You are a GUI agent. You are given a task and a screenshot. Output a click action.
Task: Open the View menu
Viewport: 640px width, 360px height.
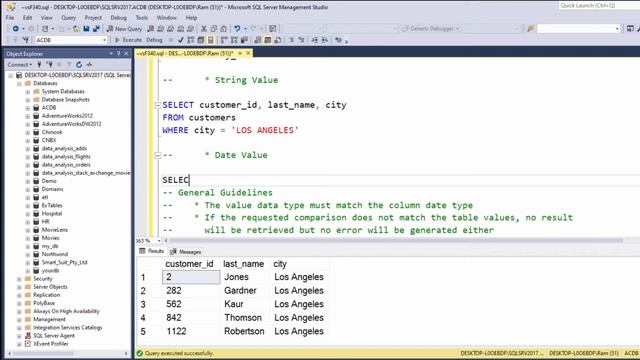click(x=47, y=18)
